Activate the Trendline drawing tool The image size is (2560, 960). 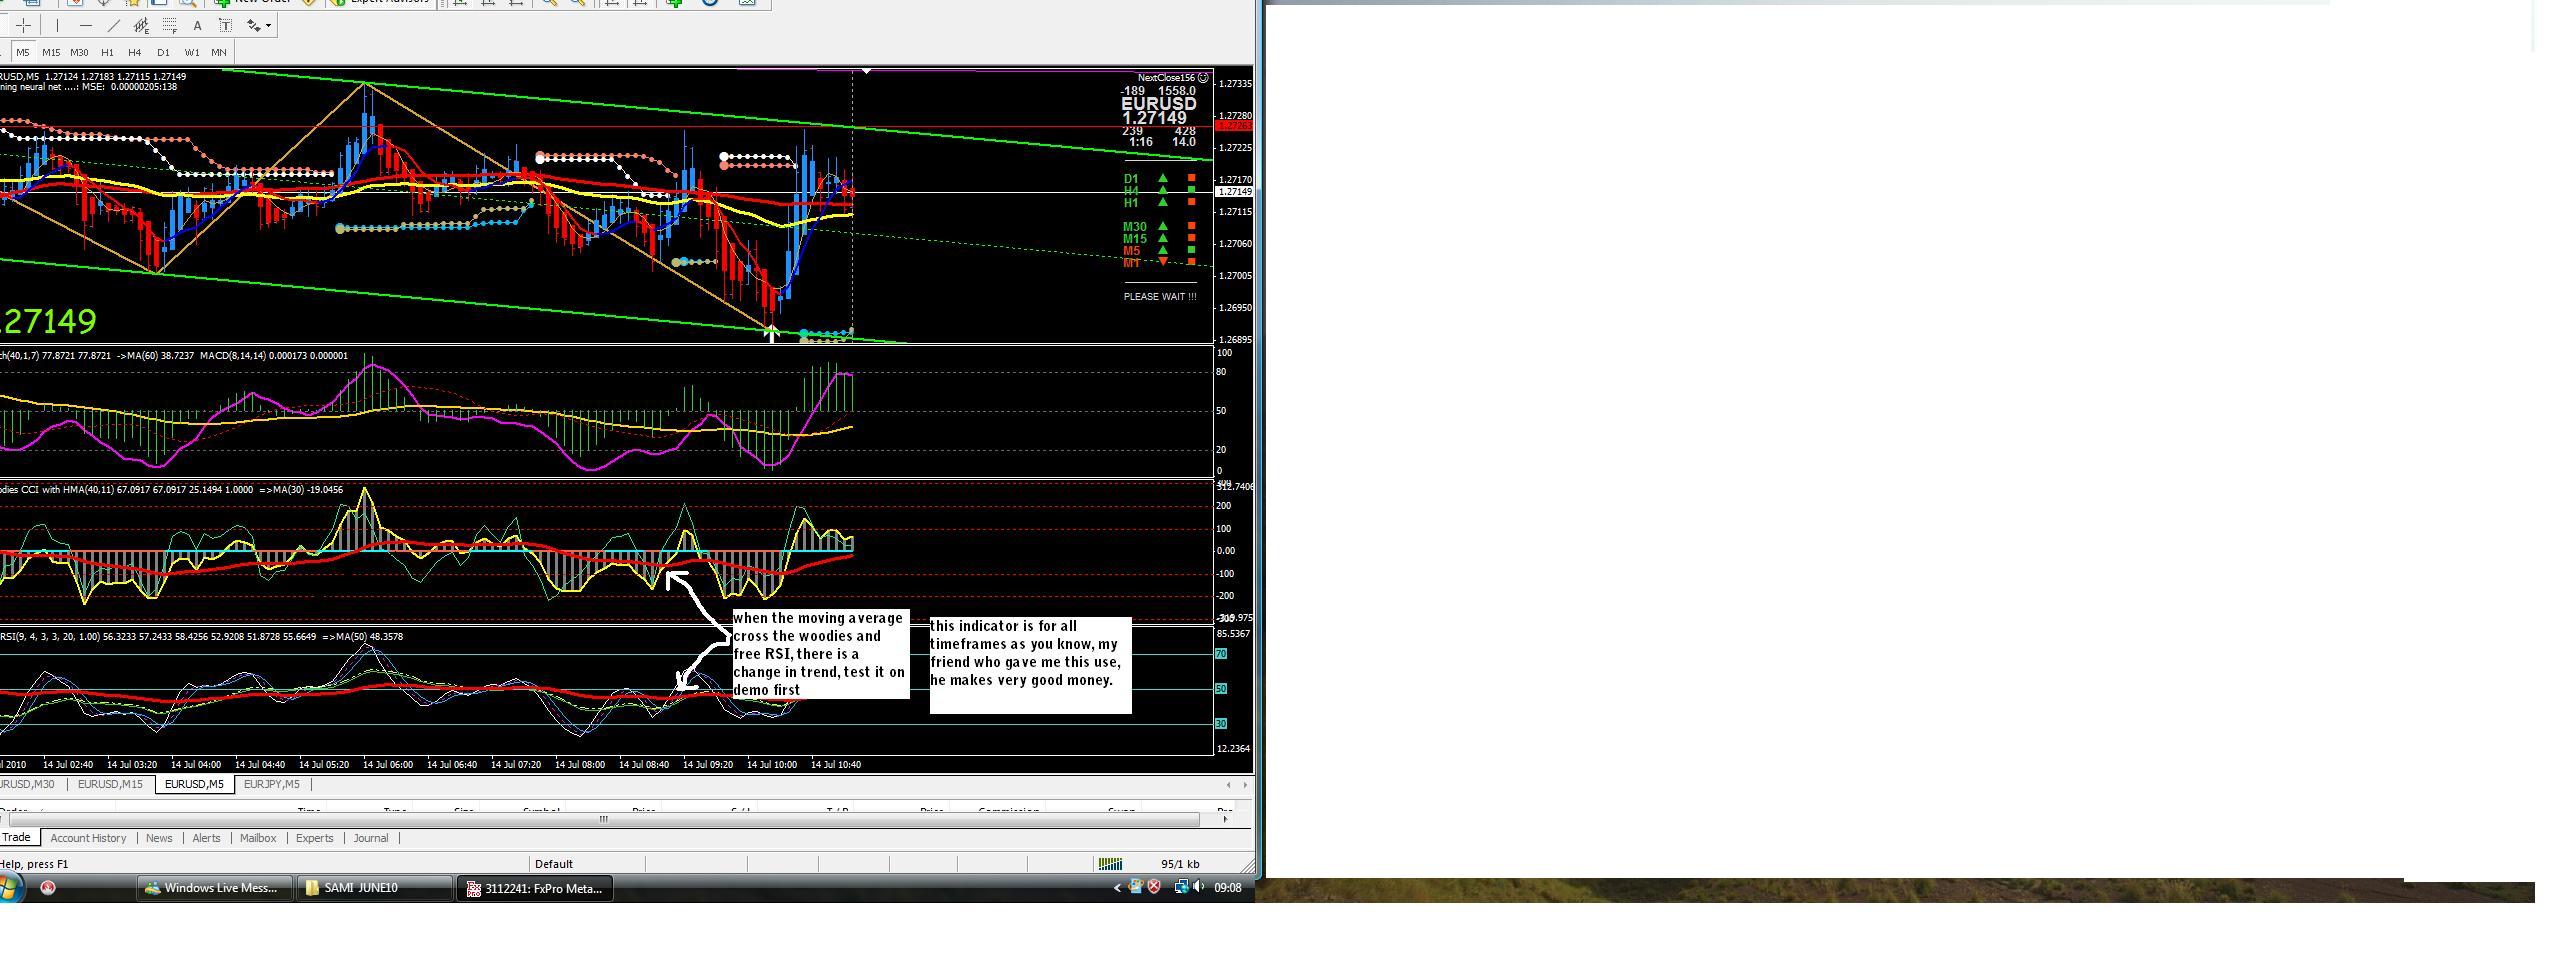pyautogui.click(x=113, y=26)
